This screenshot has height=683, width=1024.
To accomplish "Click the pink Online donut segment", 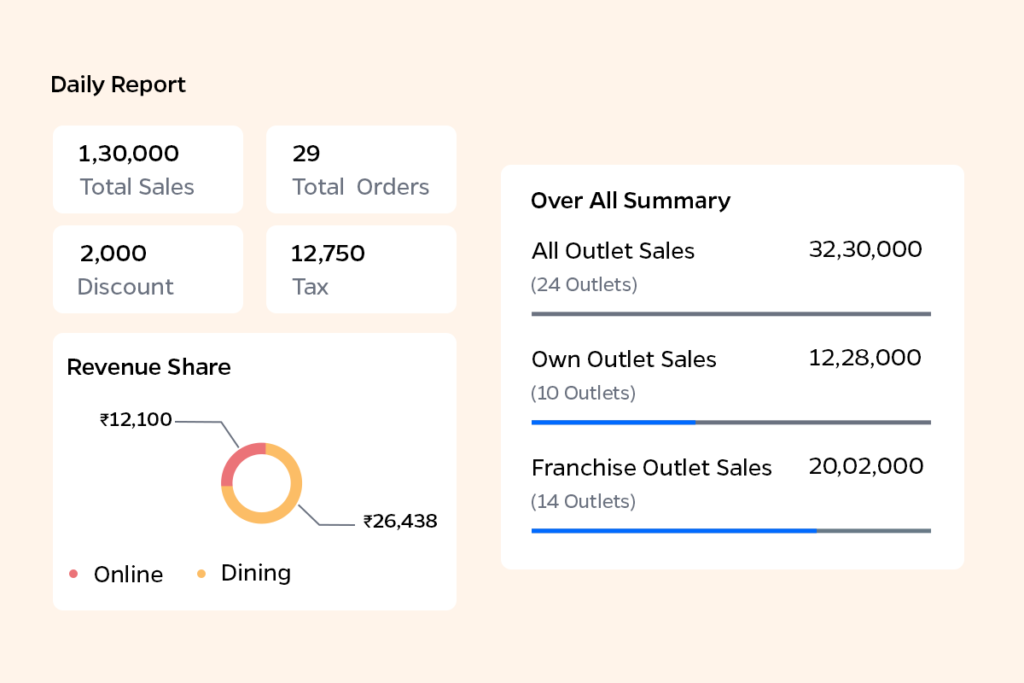I will (236, 459).
